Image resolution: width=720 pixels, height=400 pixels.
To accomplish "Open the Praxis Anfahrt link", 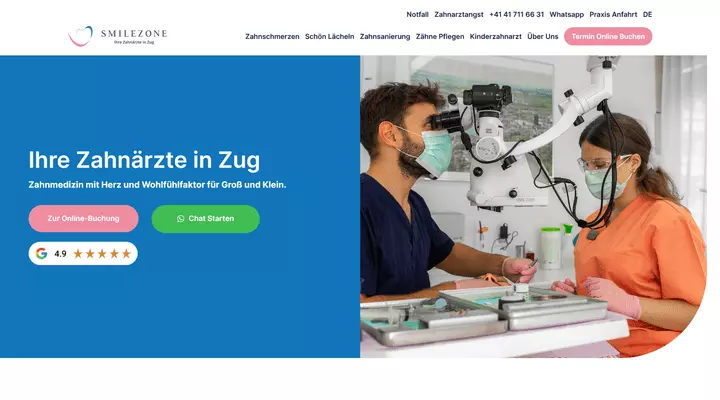I will (613, 15).
